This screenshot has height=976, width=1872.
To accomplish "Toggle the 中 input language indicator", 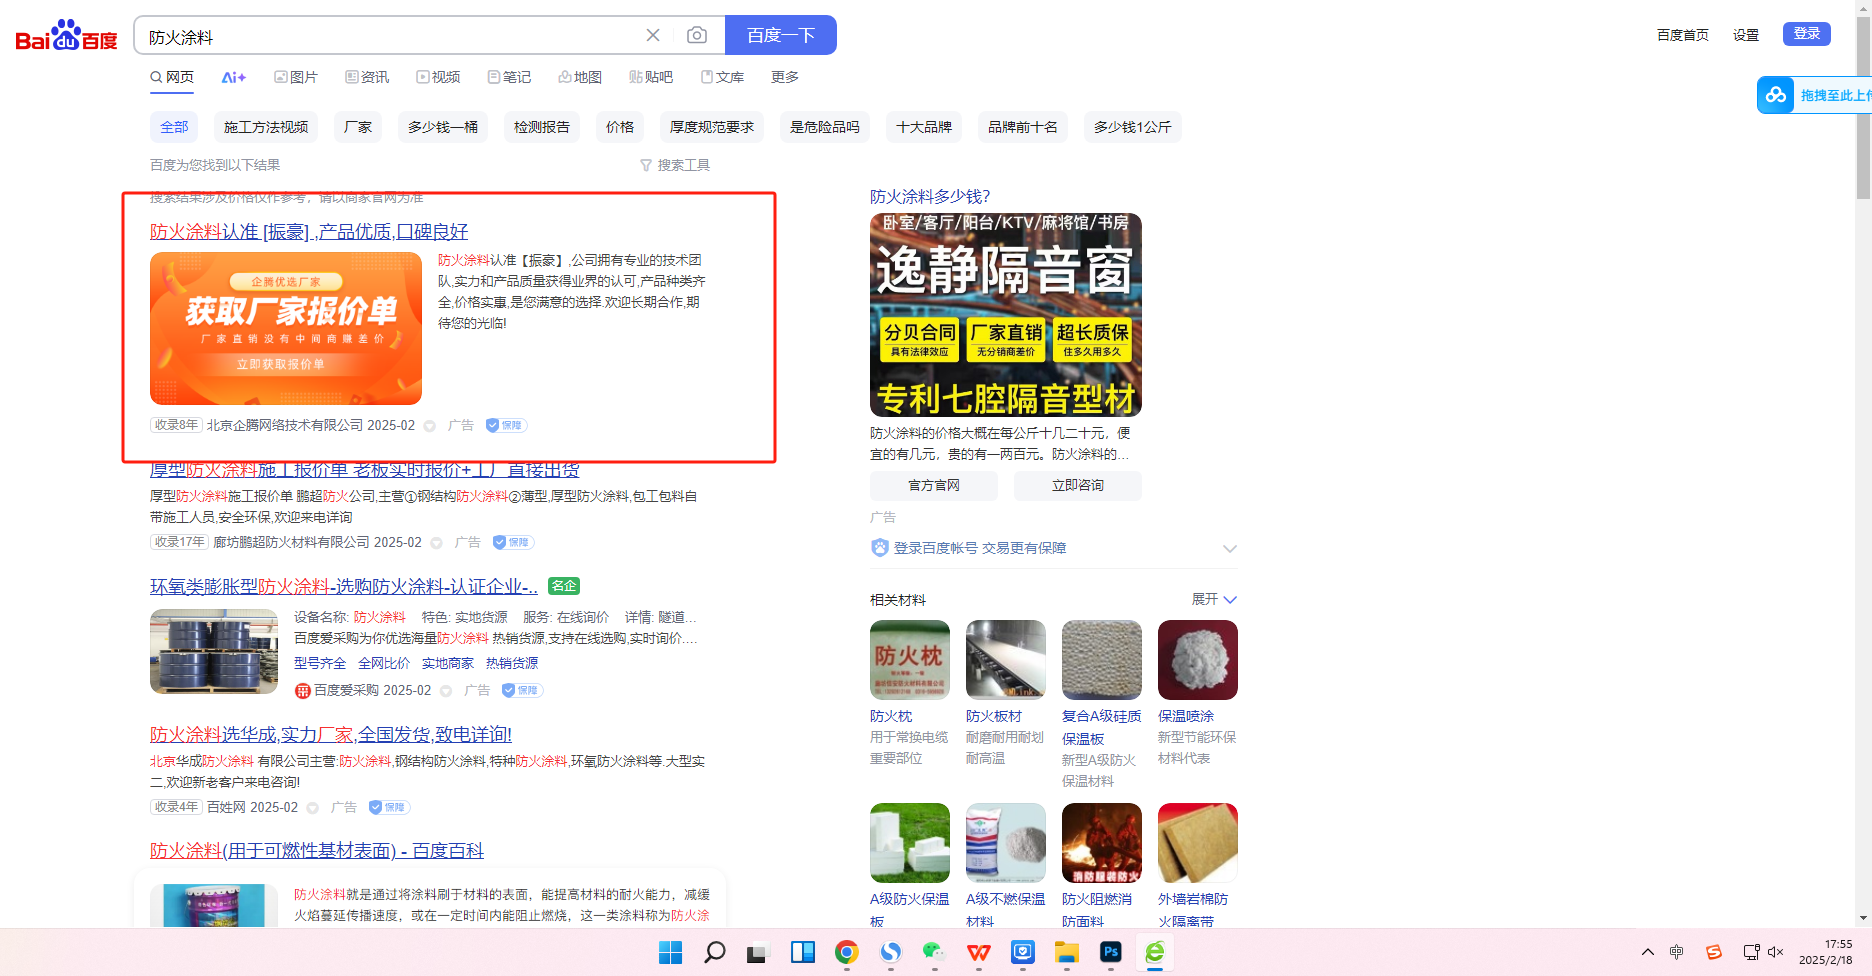I will point(1677,952).
